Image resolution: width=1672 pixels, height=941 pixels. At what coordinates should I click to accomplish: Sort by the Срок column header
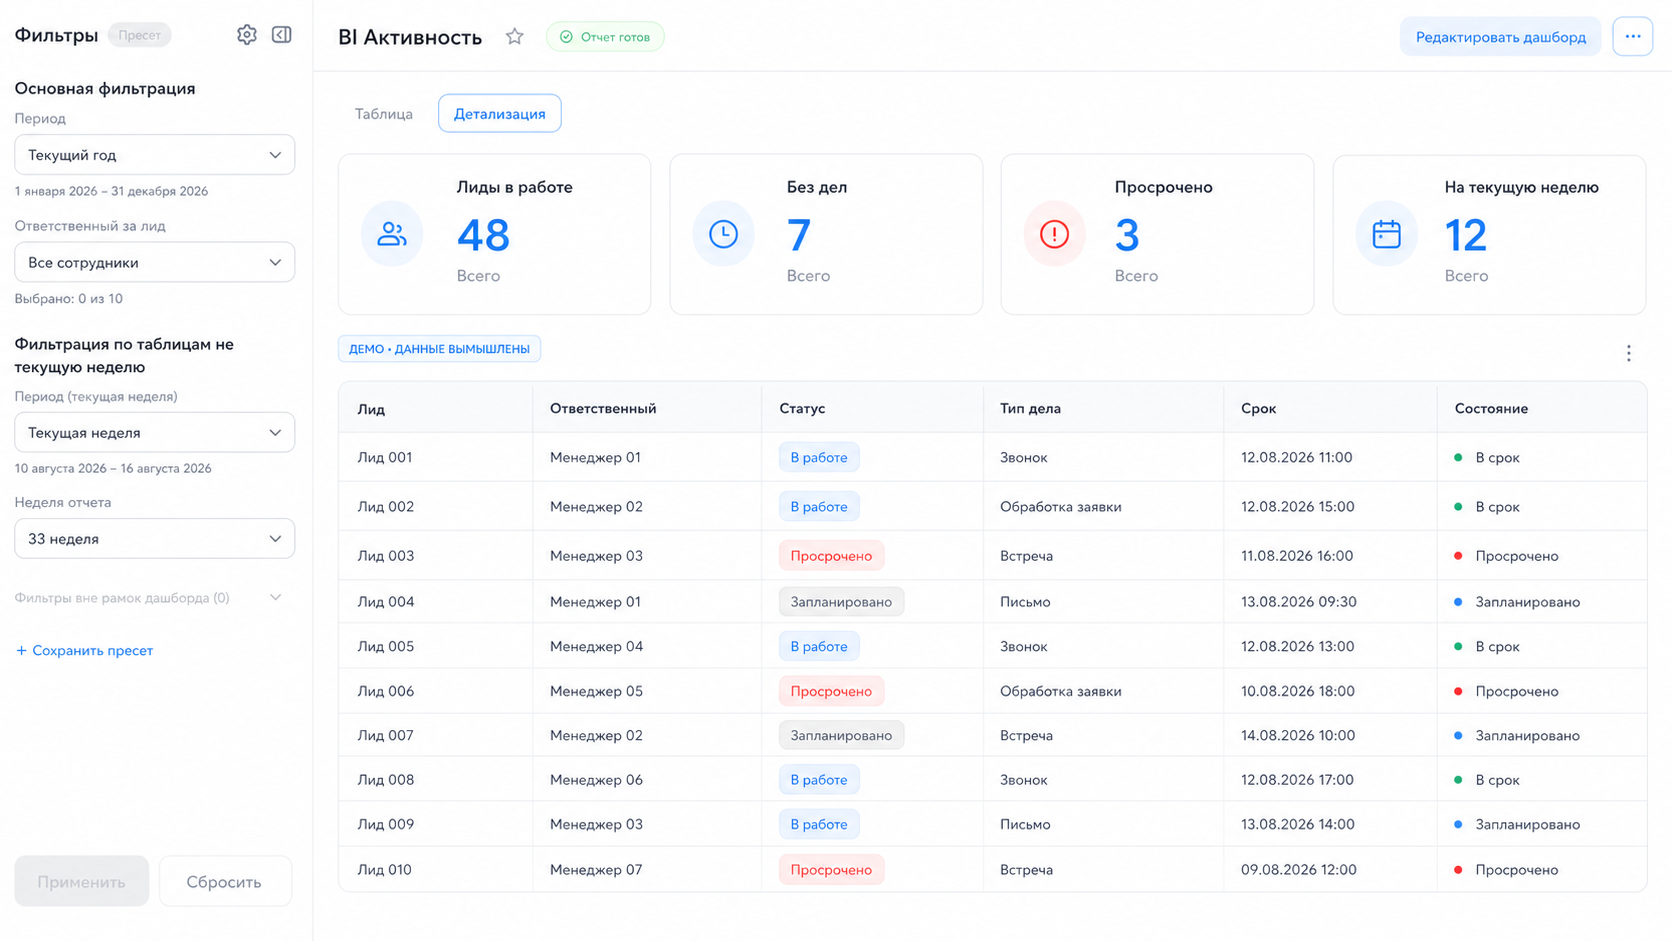pos(1259,408)
